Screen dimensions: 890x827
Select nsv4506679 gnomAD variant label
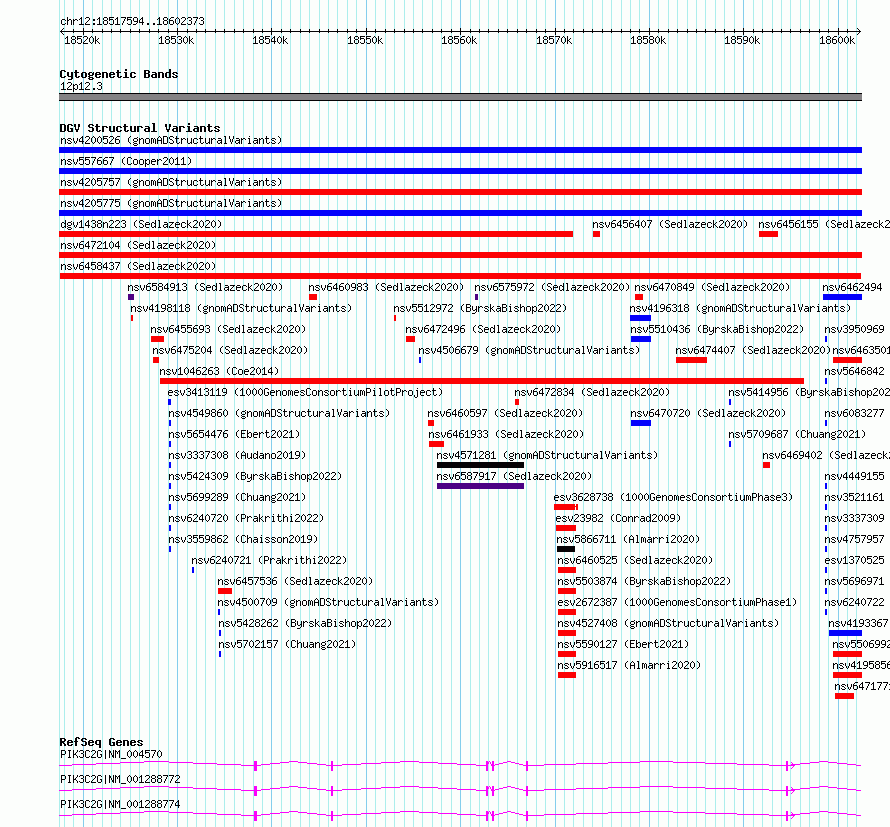(x=529, y=350)
